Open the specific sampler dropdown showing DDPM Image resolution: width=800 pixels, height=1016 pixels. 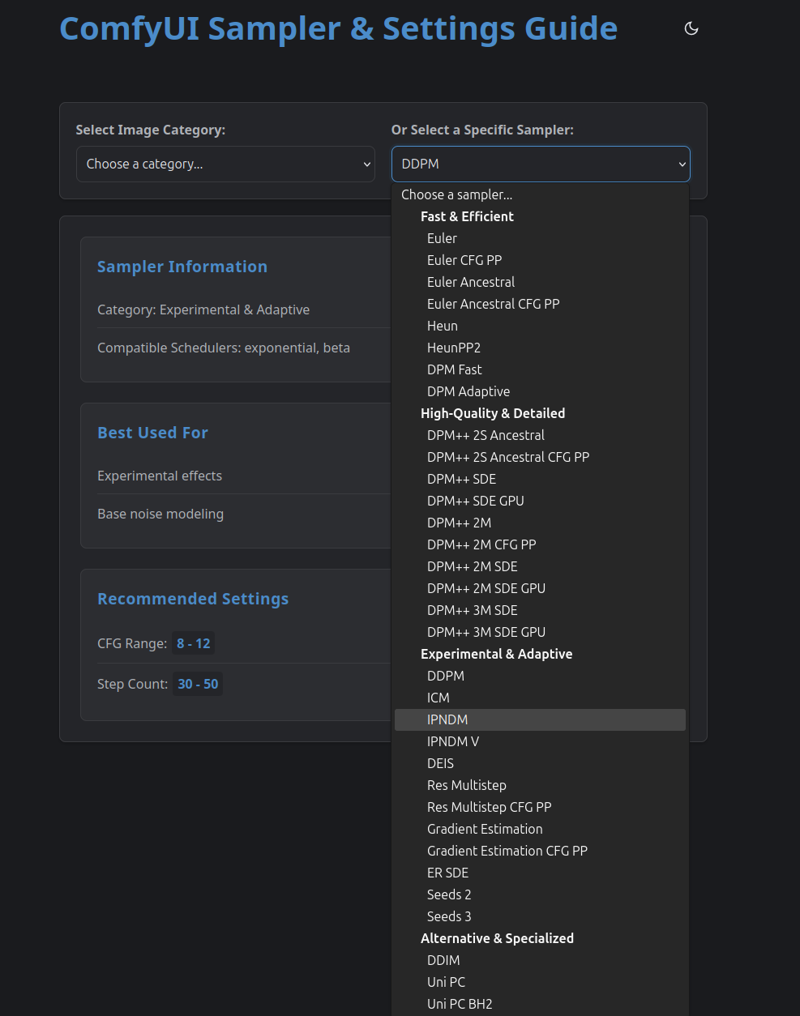(541, 164)
